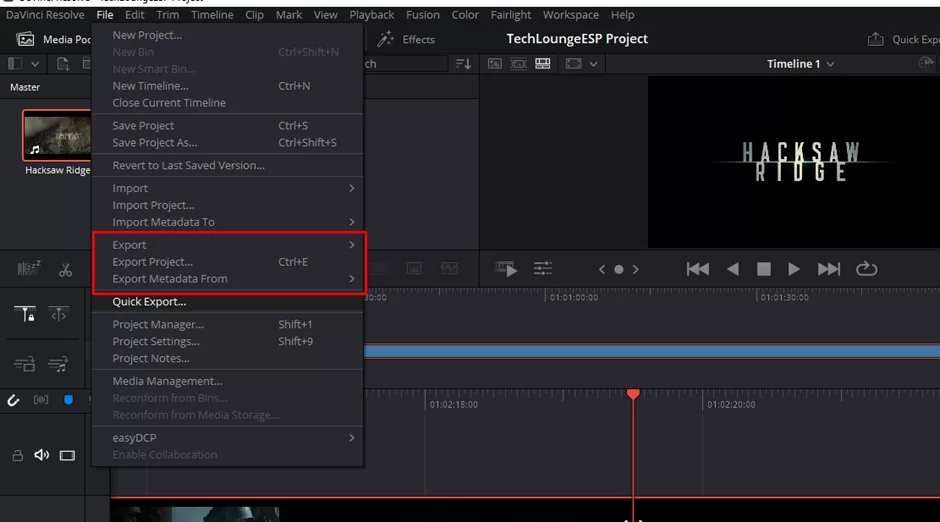Select the Hacksaw Ridge clip thumbnail
This screenshot has height=522, width=940.
click(57, 135)
